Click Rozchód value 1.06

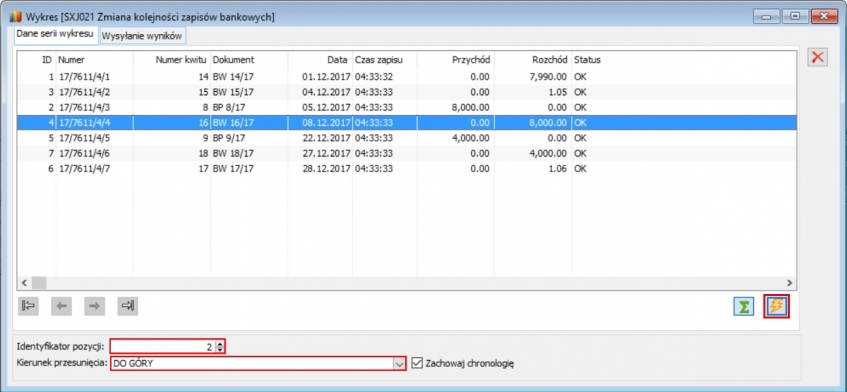click(558, 168)
